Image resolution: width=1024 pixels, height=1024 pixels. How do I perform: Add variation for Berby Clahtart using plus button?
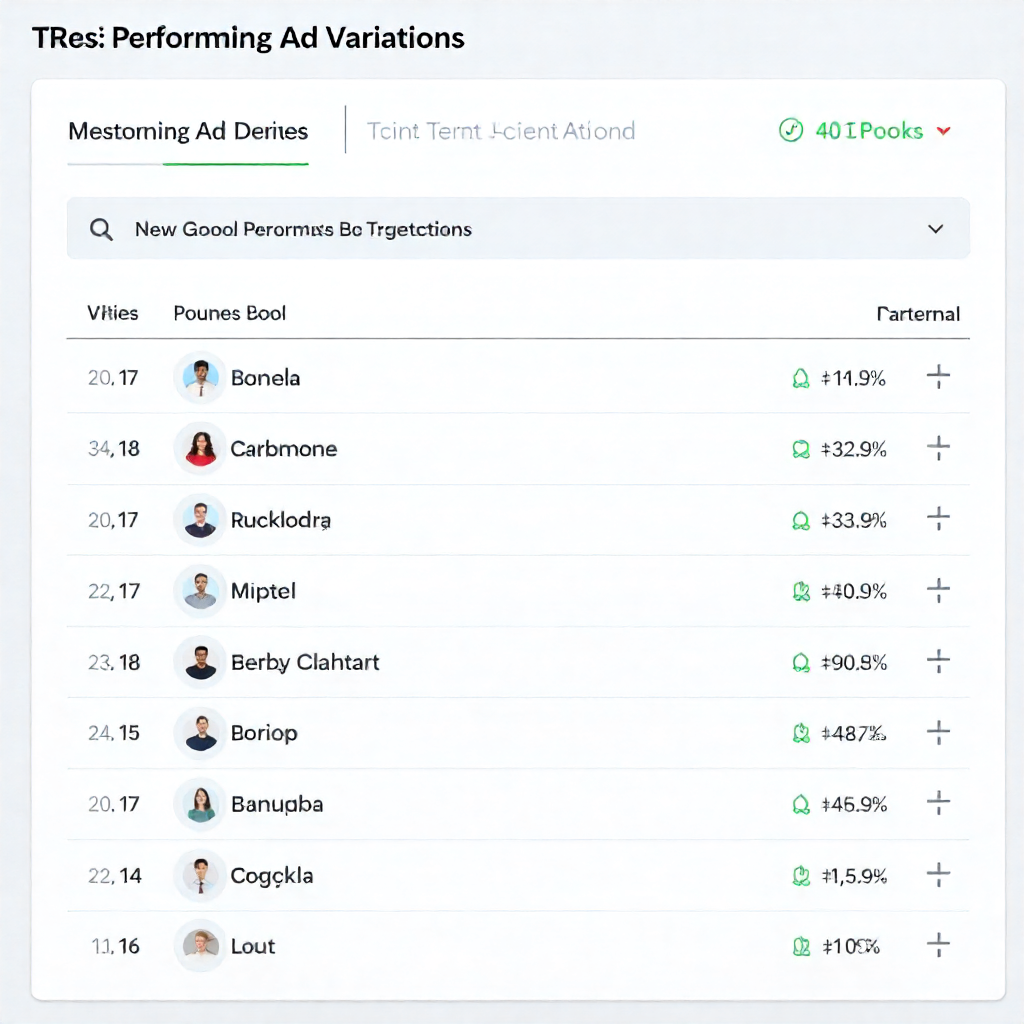tap(938, 661)
